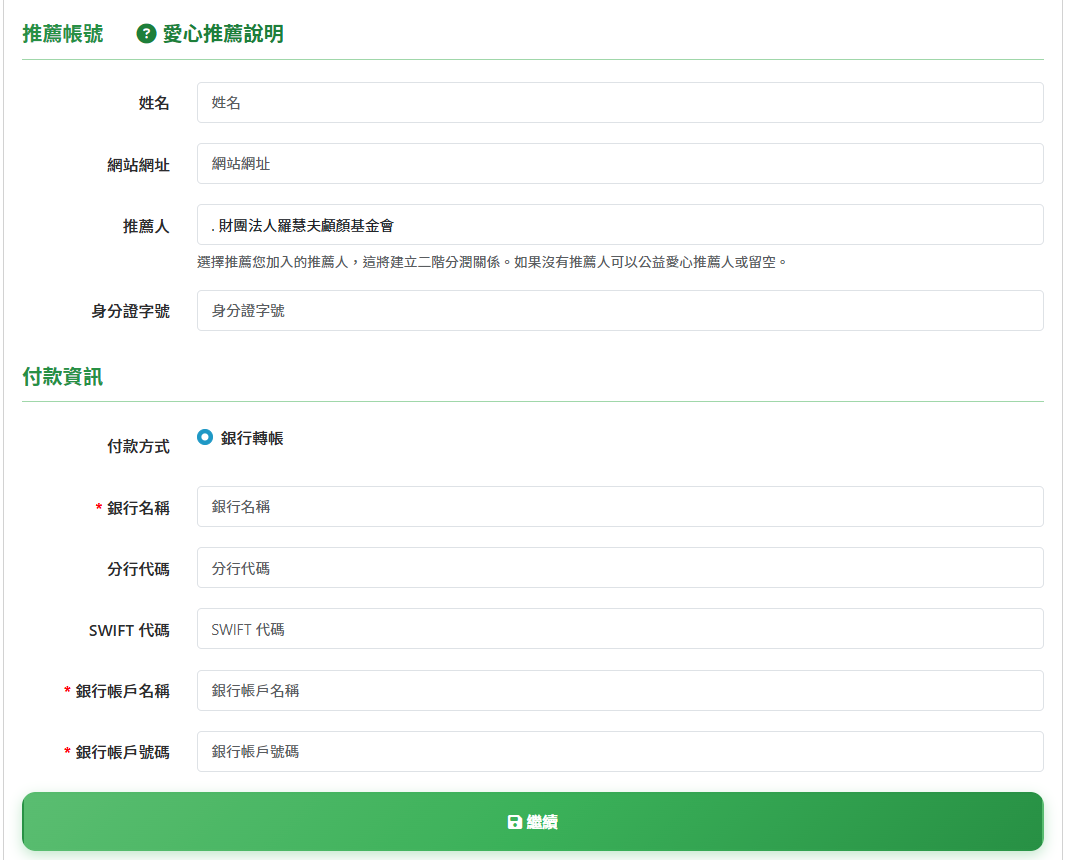
Task: Focus the 姓名 input field
Action: (x=620, y=103)
